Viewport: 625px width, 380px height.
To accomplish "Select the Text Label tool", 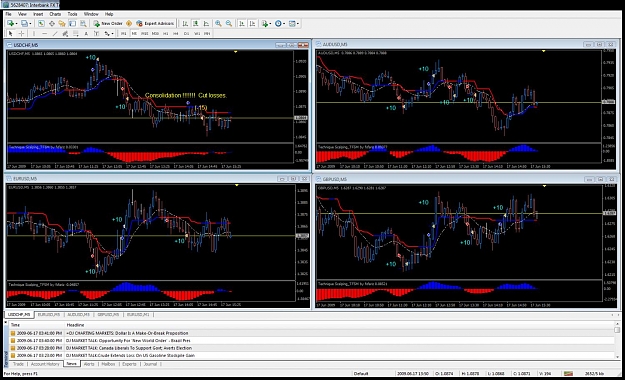I will click(96, 33).
